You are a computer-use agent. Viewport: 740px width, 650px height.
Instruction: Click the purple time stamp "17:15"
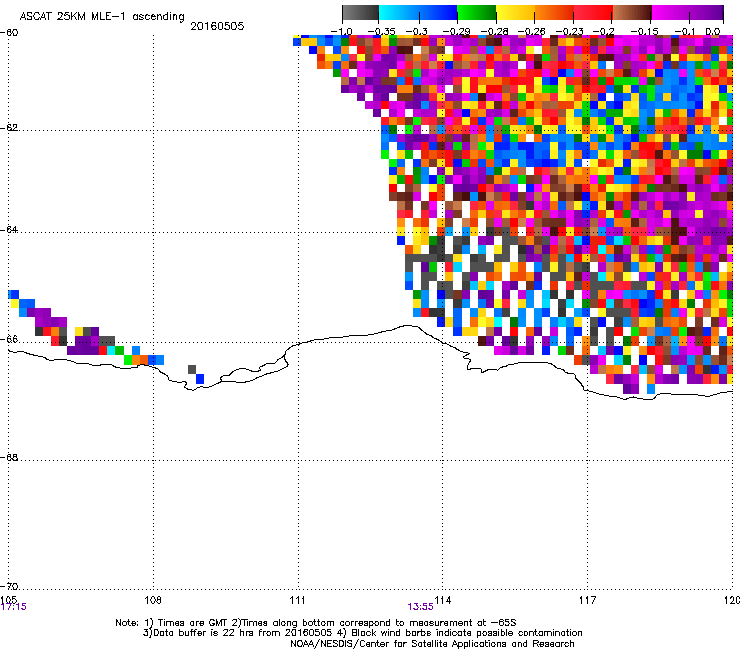point(14,607)
